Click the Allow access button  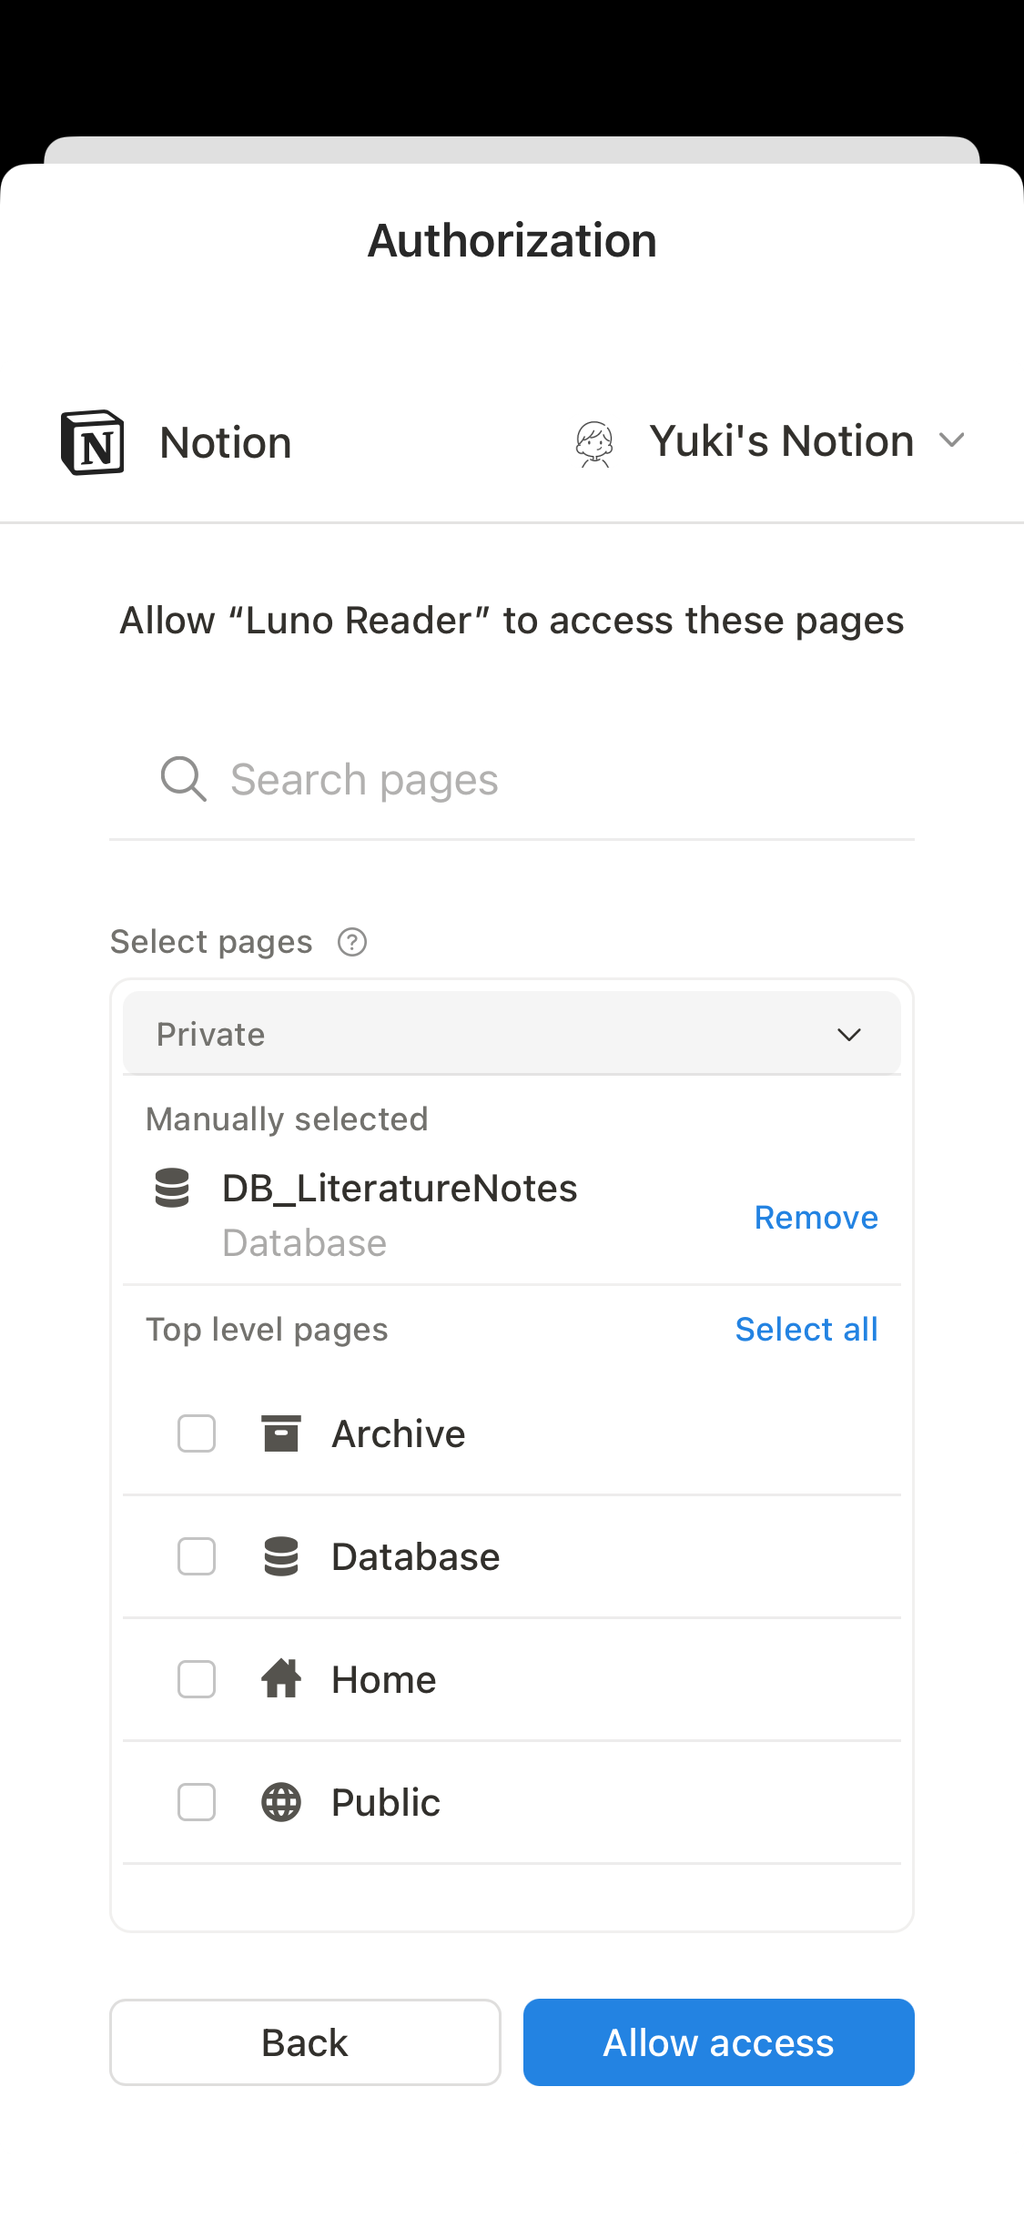pyautogui.click(x=718, y=2042)
